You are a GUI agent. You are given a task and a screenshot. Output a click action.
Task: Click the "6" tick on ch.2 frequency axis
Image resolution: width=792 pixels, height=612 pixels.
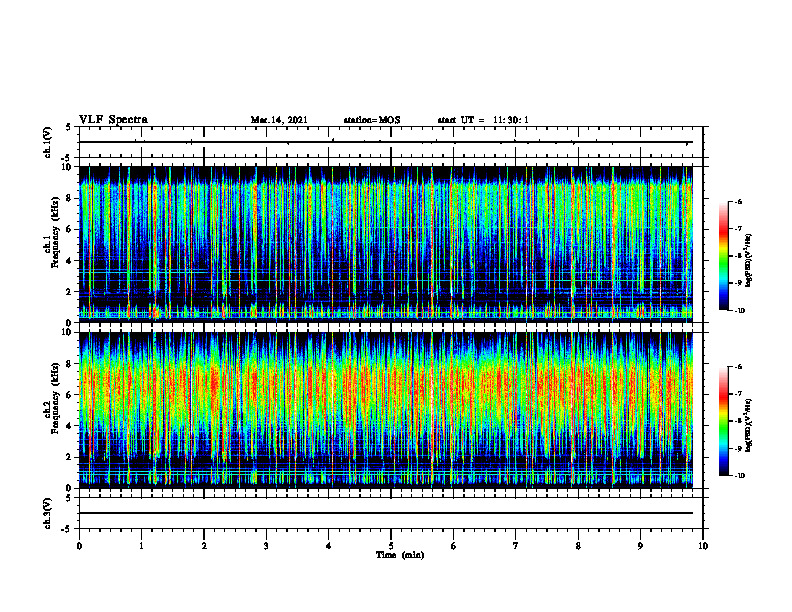coord(70,395)
